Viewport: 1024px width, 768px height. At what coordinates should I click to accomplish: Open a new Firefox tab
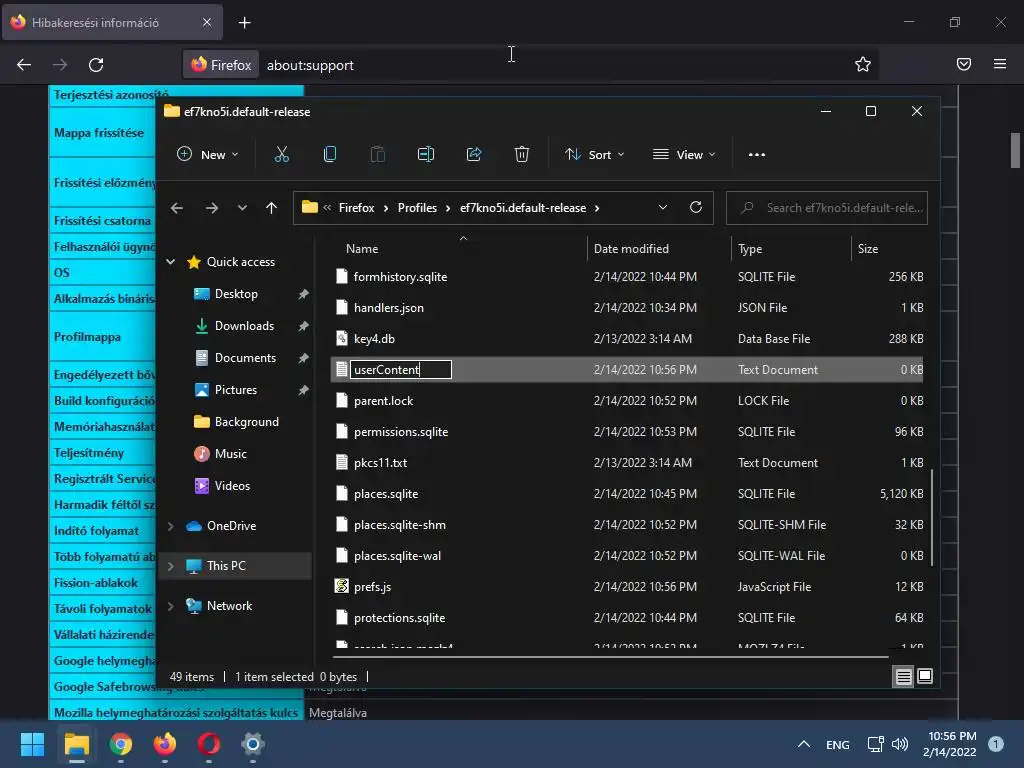click(x=244, y=23)
